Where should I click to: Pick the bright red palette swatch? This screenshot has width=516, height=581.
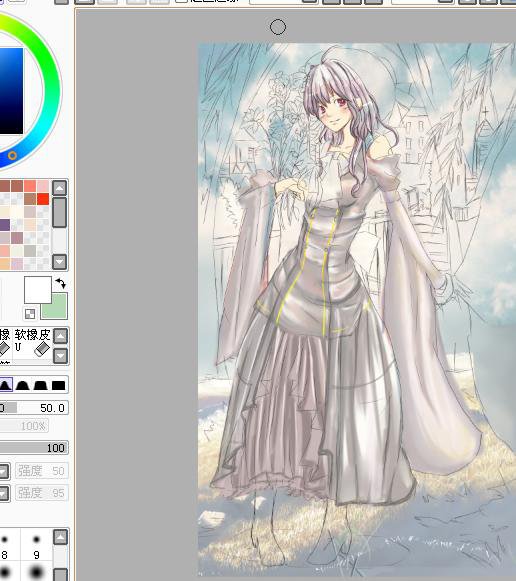(x=43, y=199)
